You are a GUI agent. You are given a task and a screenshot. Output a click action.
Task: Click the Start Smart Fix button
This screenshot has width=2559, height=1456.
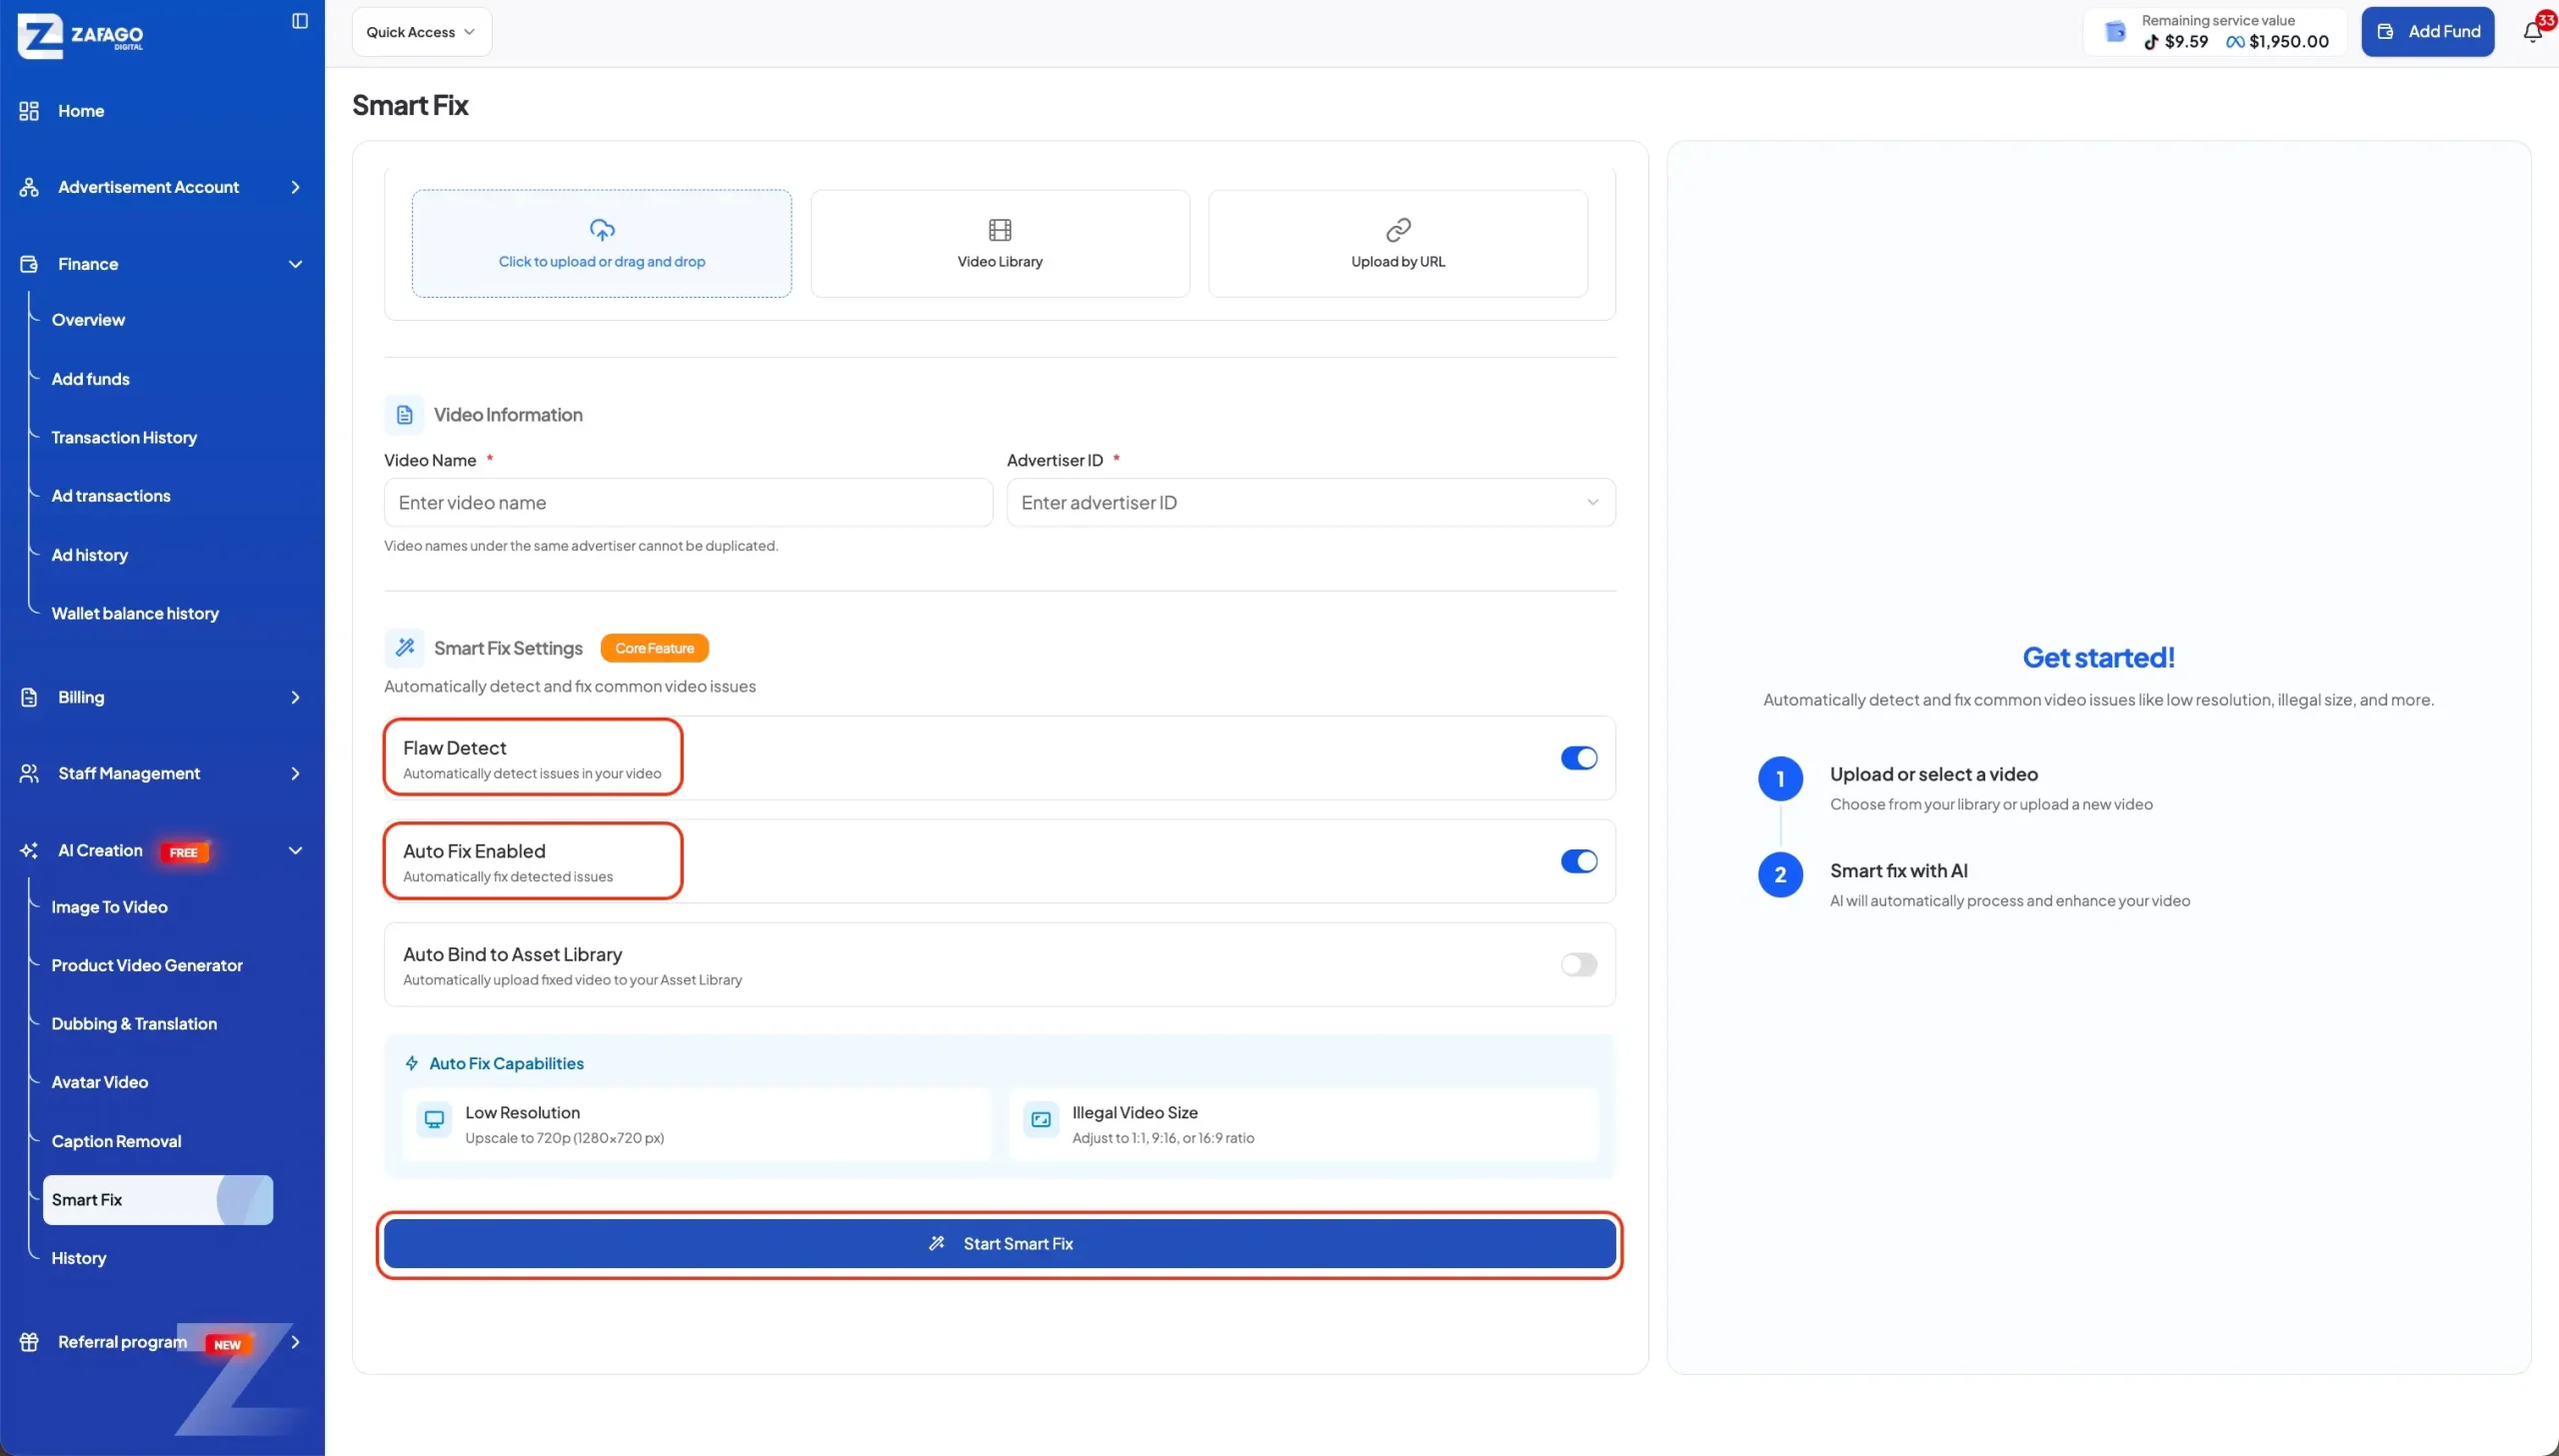999,1243
